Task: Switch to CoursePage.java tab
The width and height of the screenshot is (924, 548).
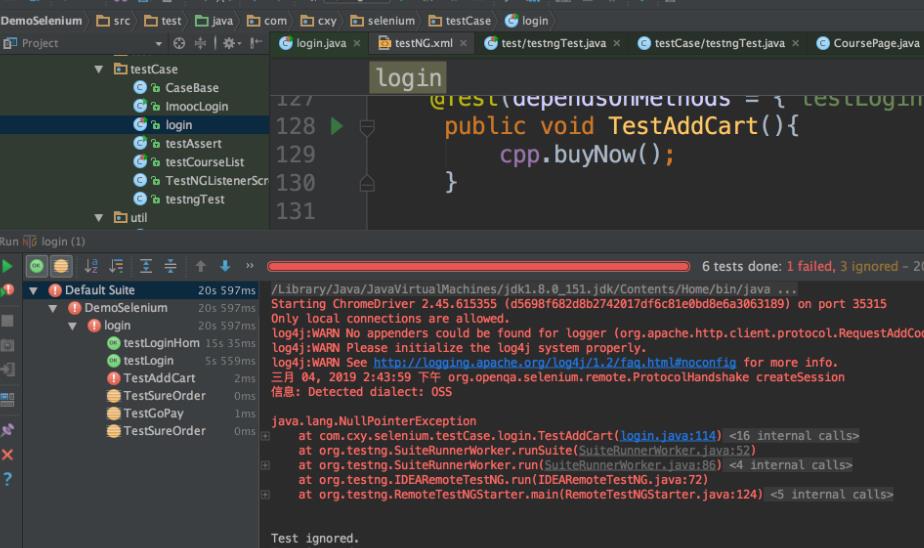Action: [x=868, y=43]
